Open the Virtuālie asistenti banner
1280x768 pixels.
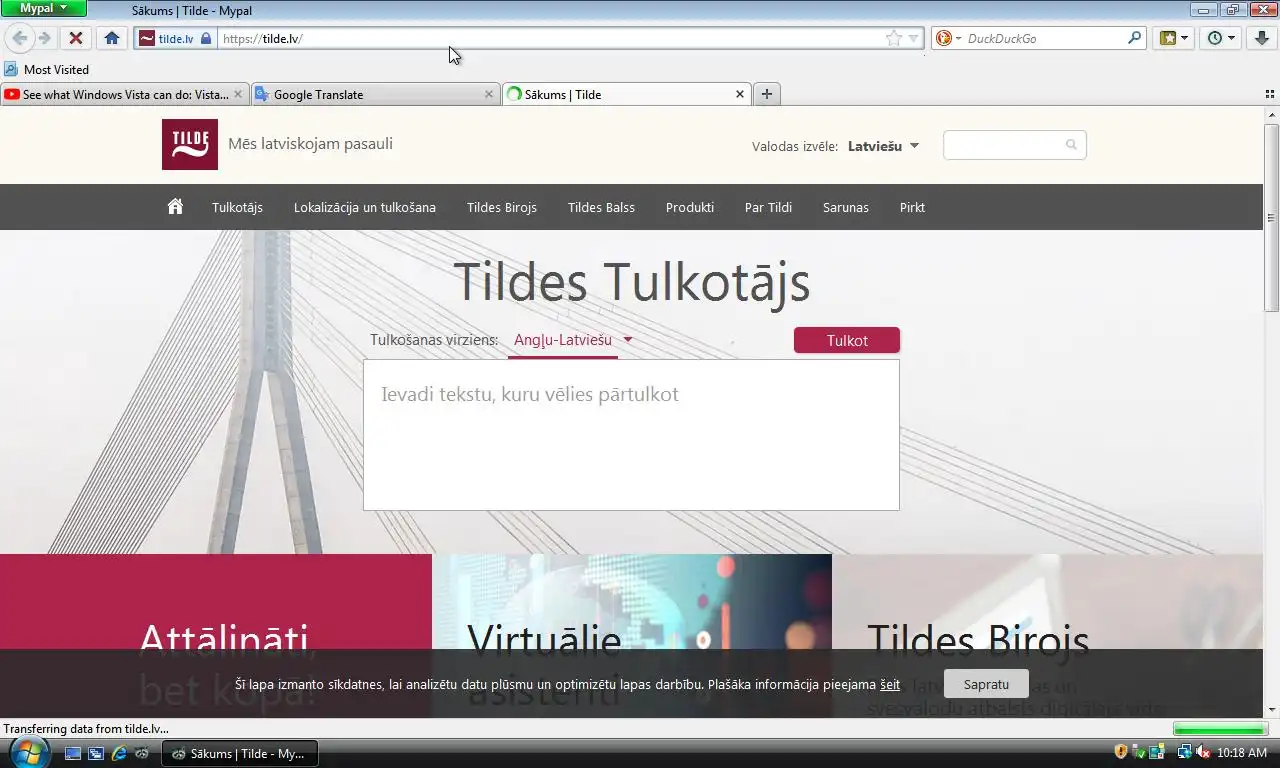pyautogui.click(x=632, y=636)
